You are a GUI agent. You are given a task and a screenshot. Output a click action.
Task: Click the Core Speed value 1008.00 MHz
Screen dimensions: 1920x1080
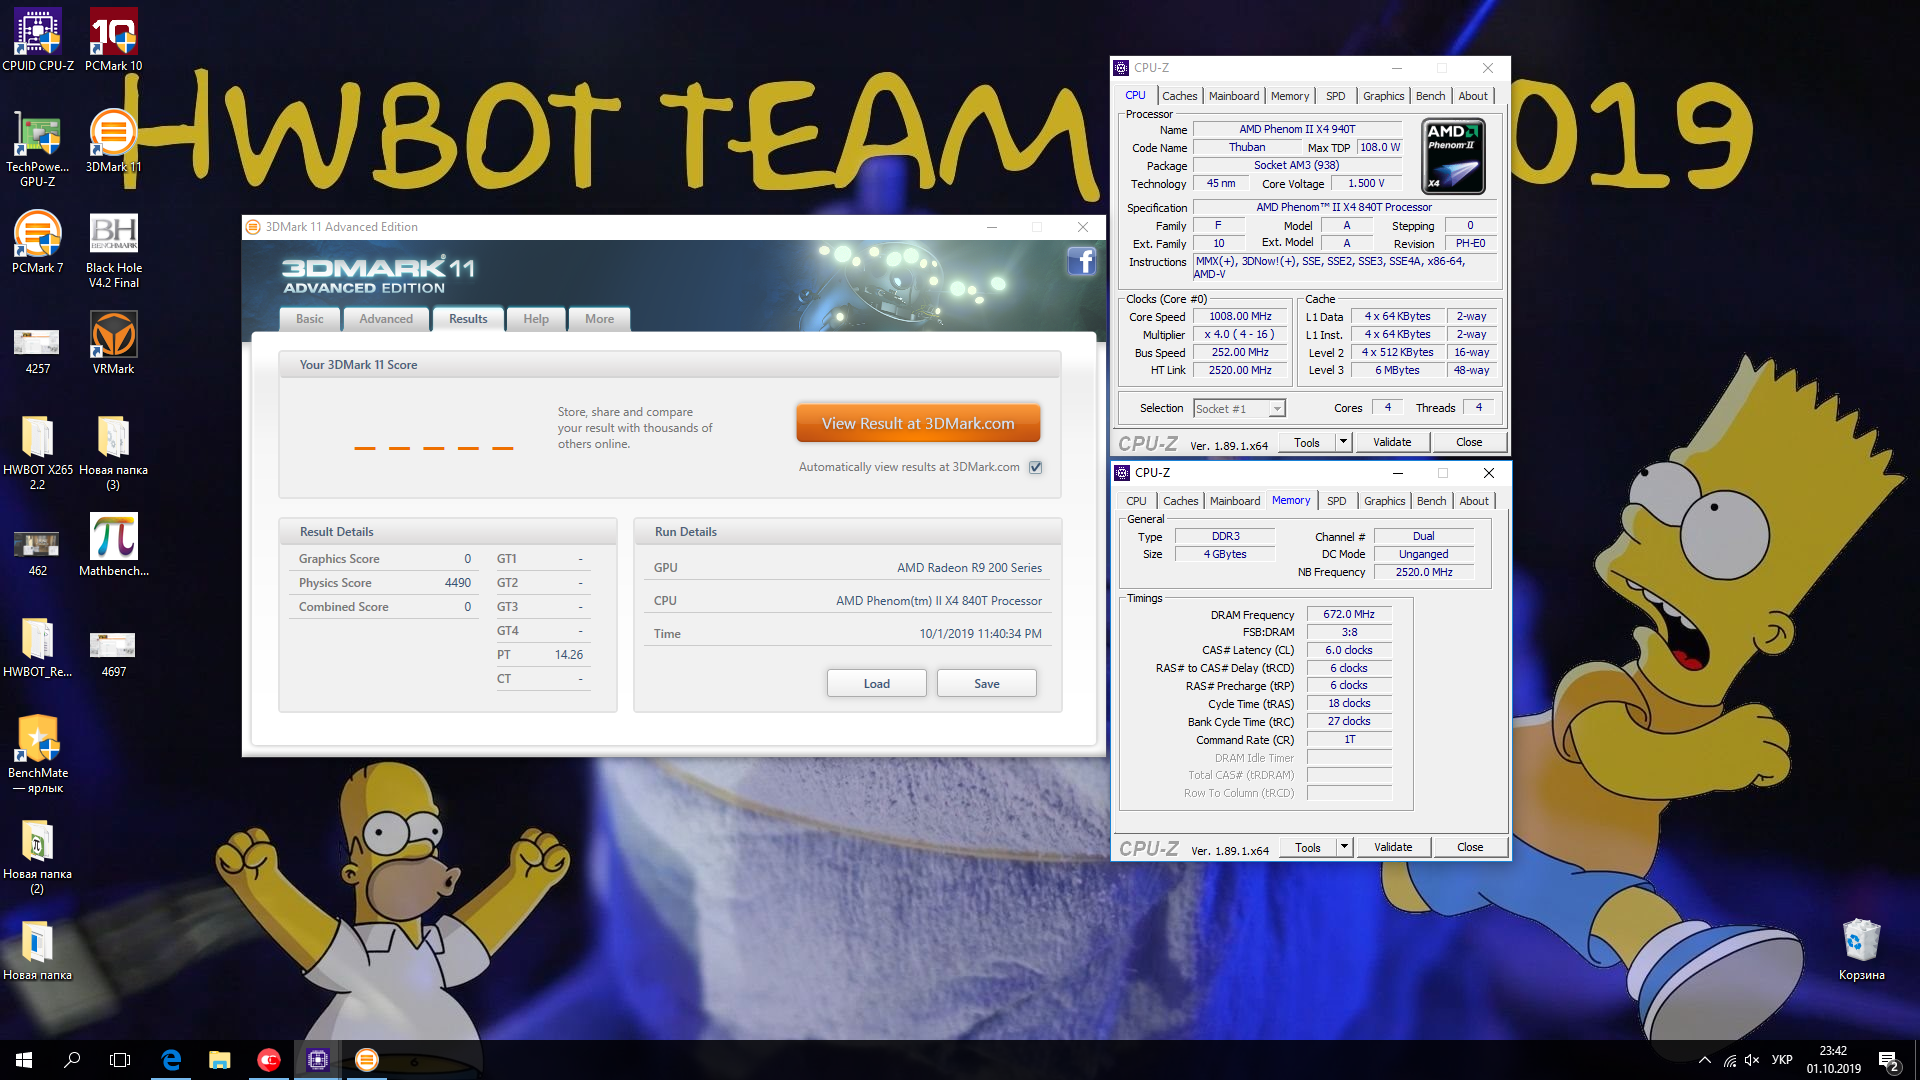pyautogui.click(x=1240, y=316)
